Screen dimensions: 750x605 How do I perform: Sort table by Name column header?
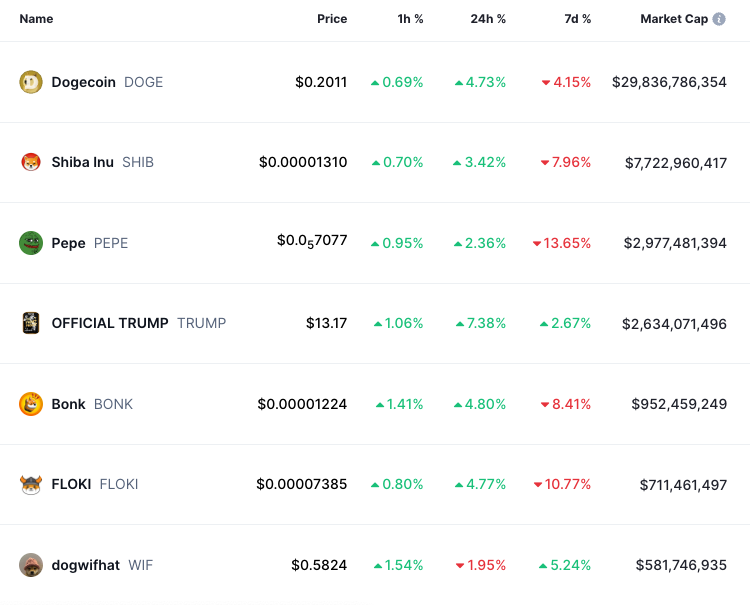pos(36,19)
